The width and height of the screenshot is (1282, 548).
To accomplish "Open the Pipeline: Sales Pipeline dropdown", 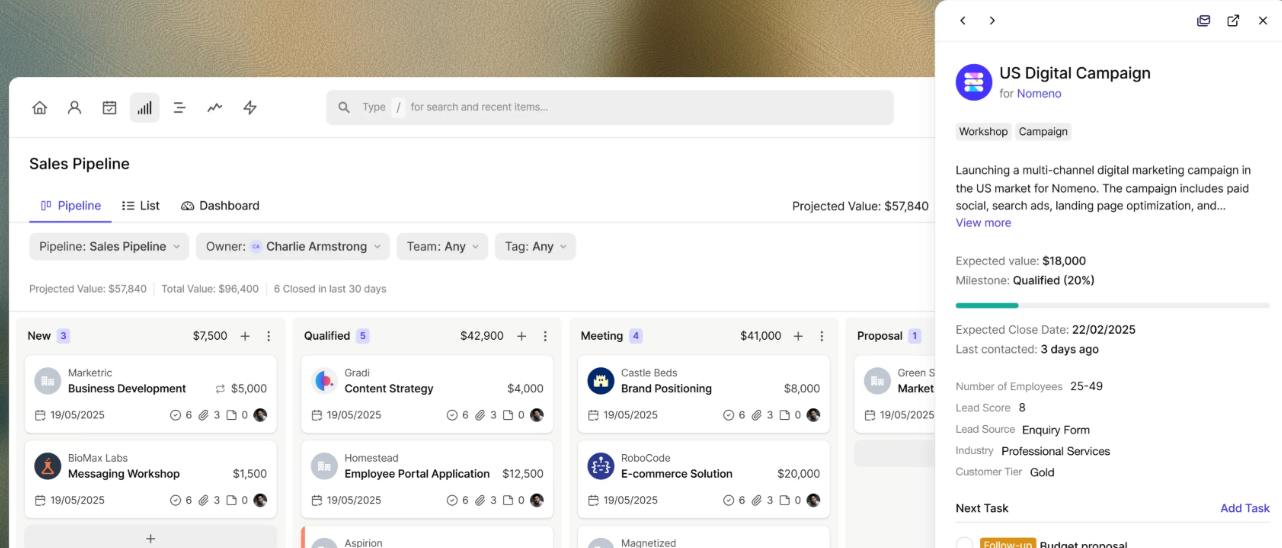I will [110, 247].
